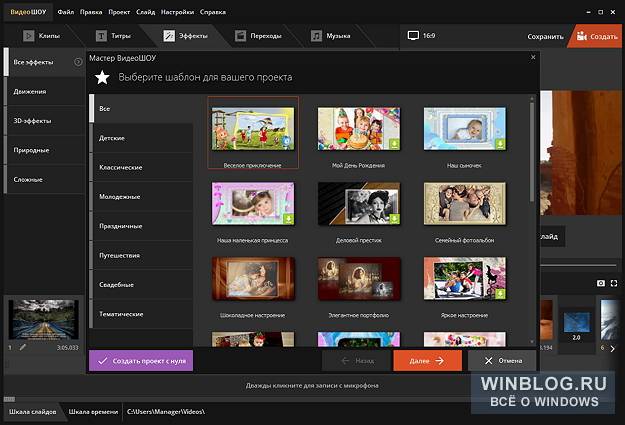Image resolution: width=625 pixels, height=425 pixels.
Task: Click the Далее button
Action: tap(427, 360)
